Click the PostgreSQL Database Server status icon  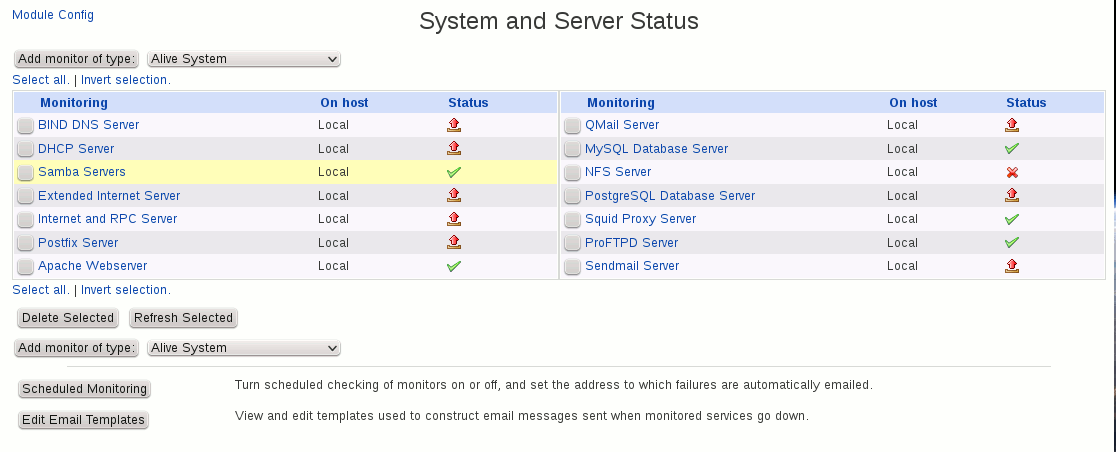tap(1012, 196)
